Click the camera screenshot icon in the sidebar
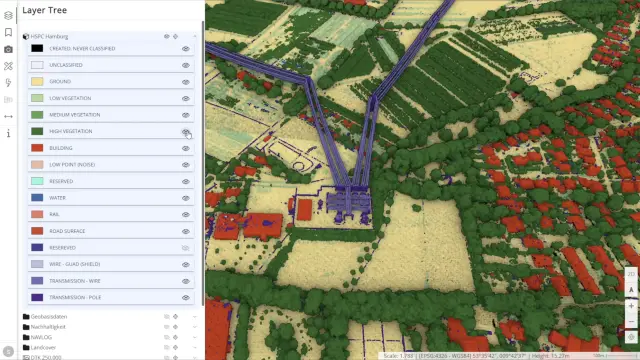The width and height of the screenshot is (640, 360). point(8,49)
